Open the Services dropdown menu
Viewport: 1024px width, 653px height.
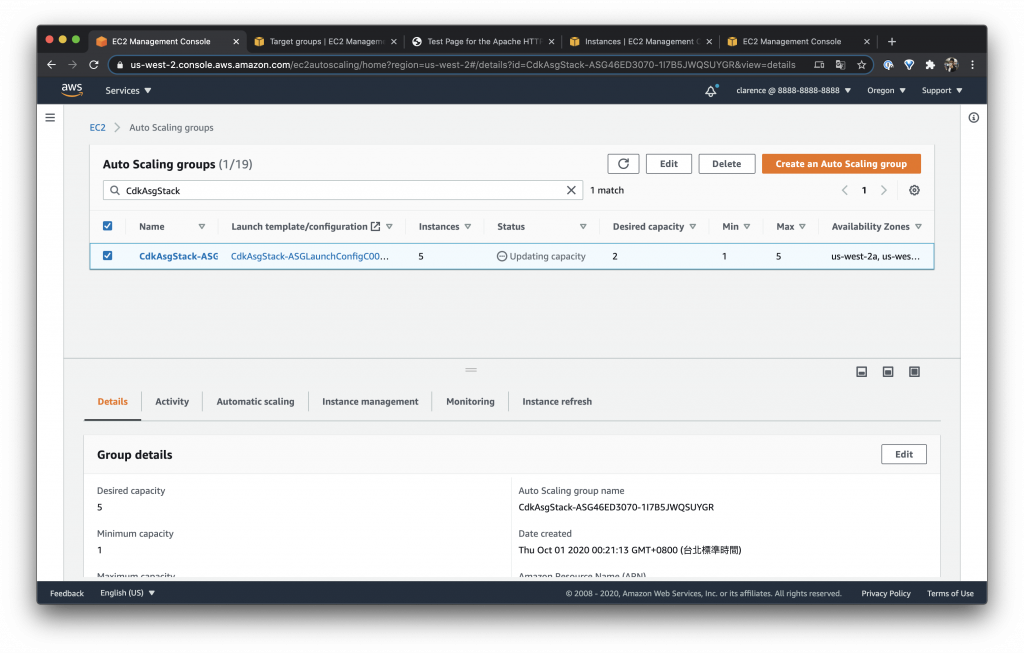pos(128,91)
